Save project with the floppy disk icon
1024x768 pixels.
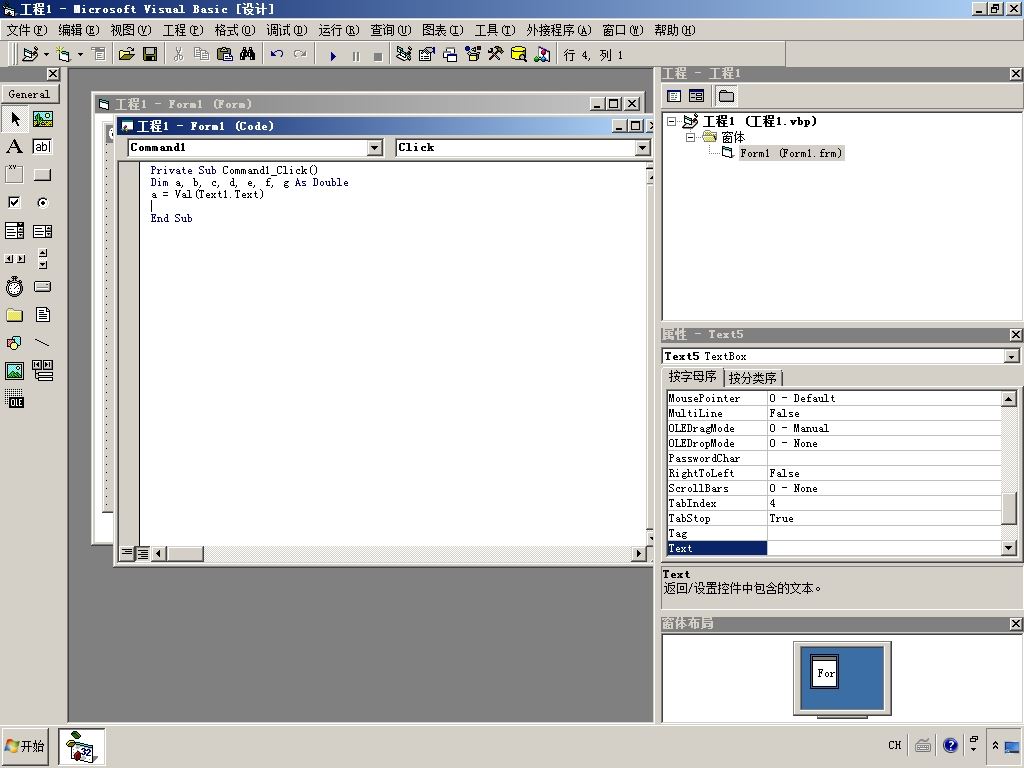[x=150, y=55]
